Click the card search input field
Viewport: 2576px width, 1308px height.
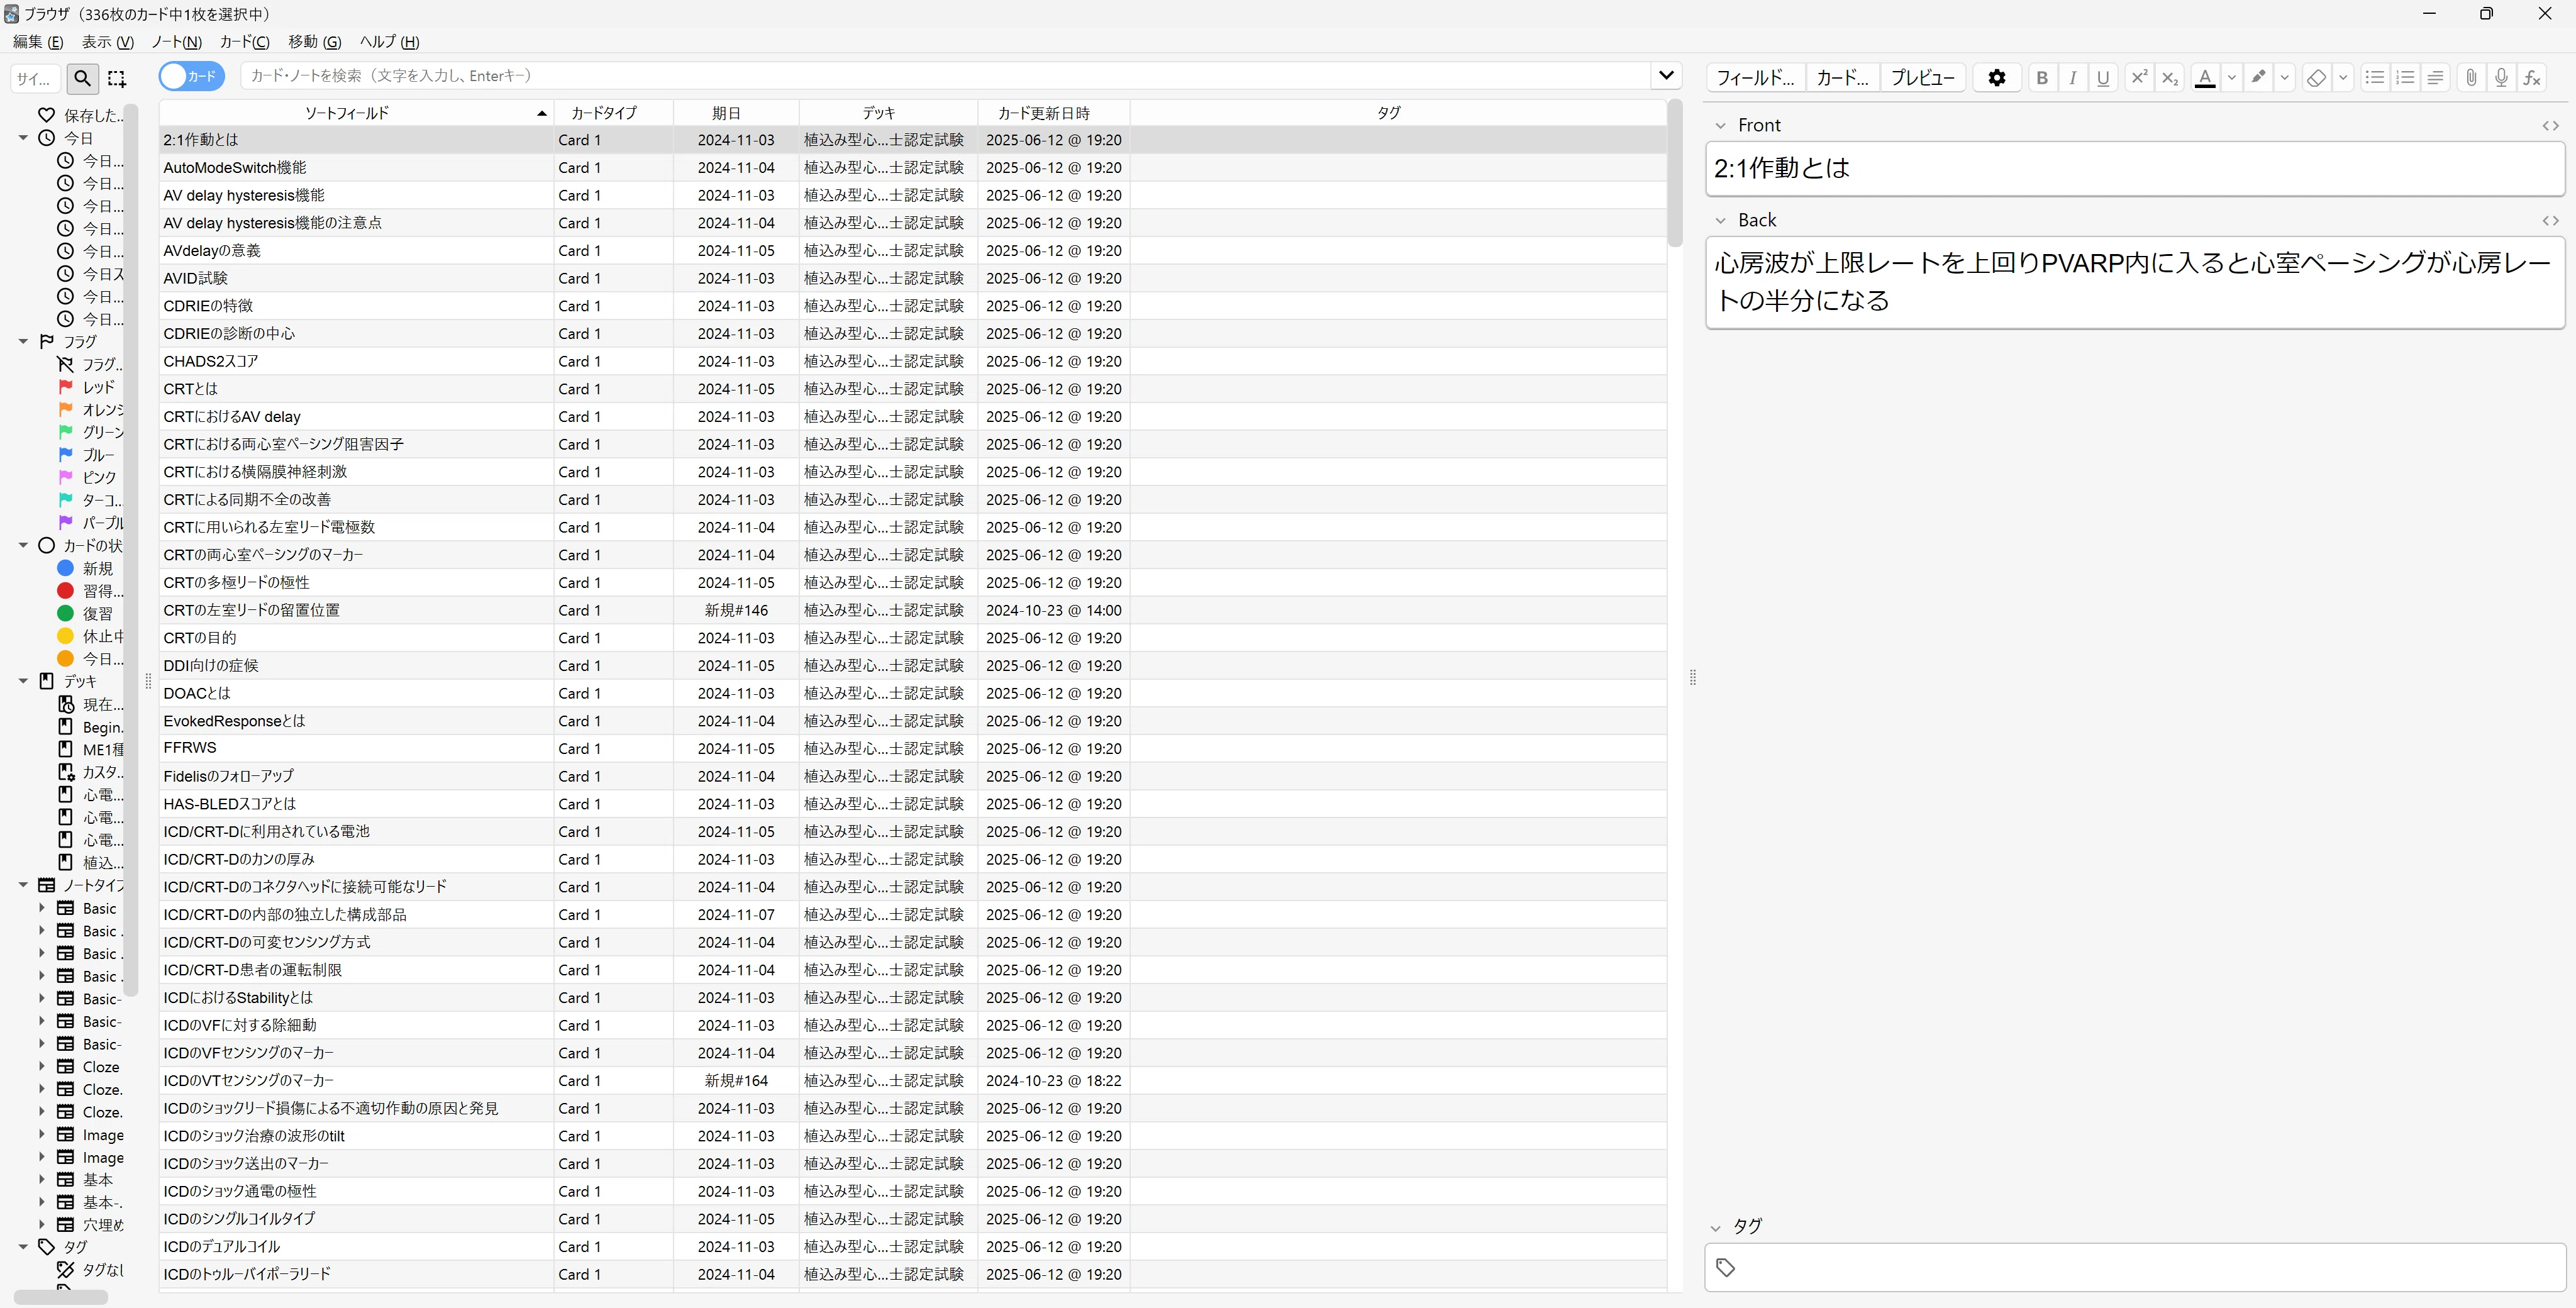945,75
